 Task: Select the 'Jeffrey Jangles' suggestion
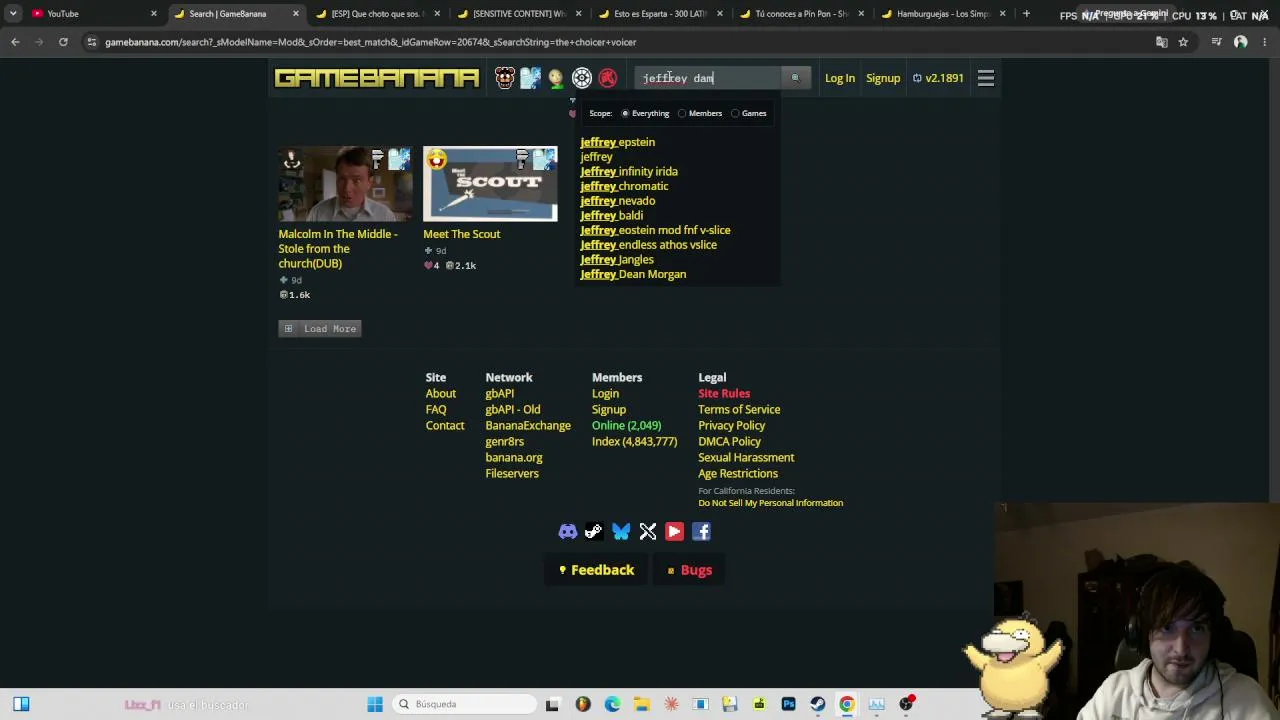pyautogui.click(x=617, y=260)
